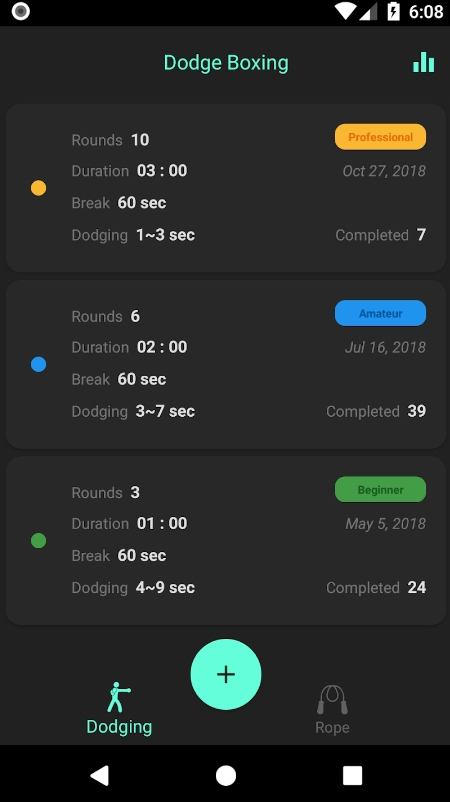
Task: Open the statistics bar chart icon
Action: coord(423,62)
